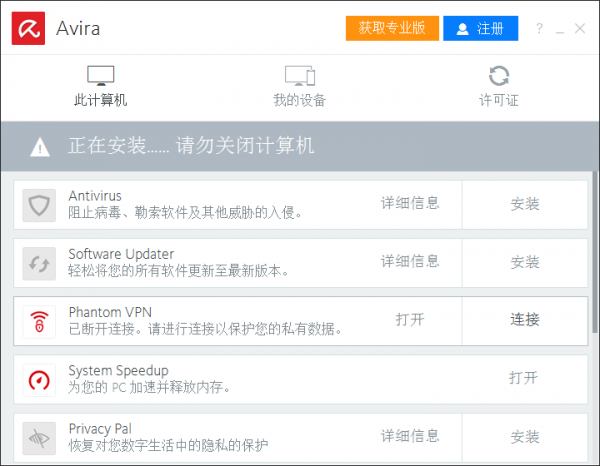Click the Software Updater arrows icon
Viewport: 600px width, 466px height.
point(39,264)
